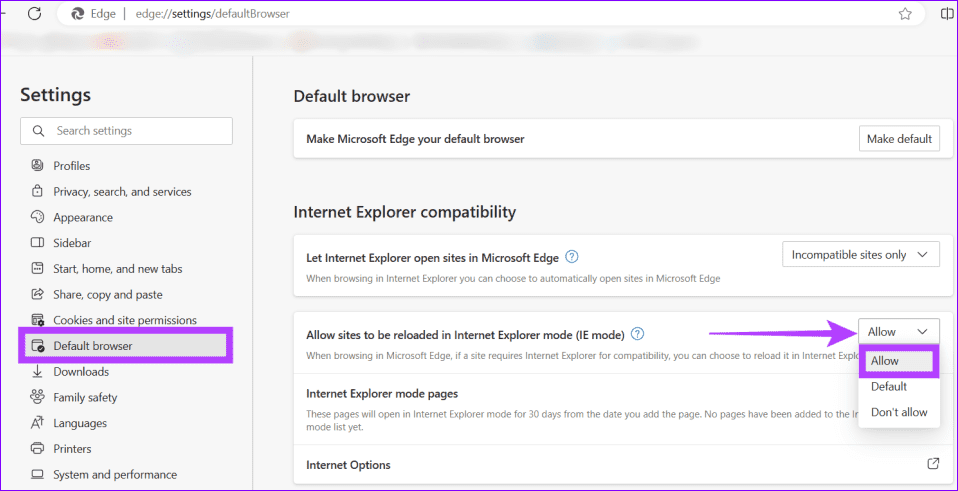
Task: Click the help icon beside the IE mode setting
Action: (x=638, y=334)
